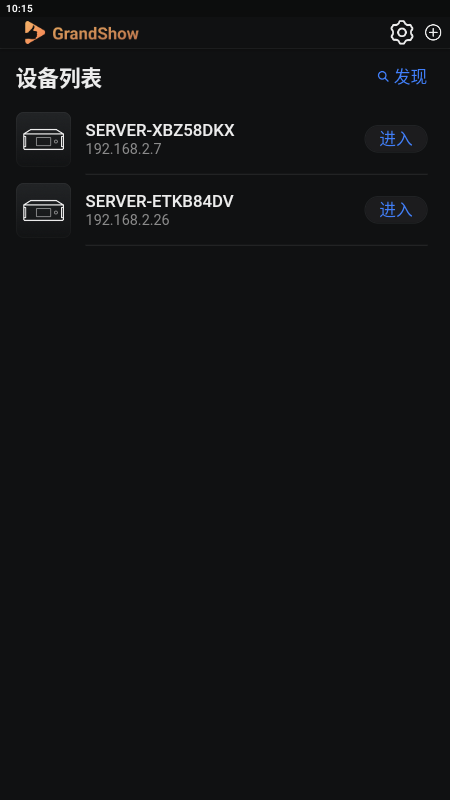Click the 10:15 status bar clock

(19, 8)
